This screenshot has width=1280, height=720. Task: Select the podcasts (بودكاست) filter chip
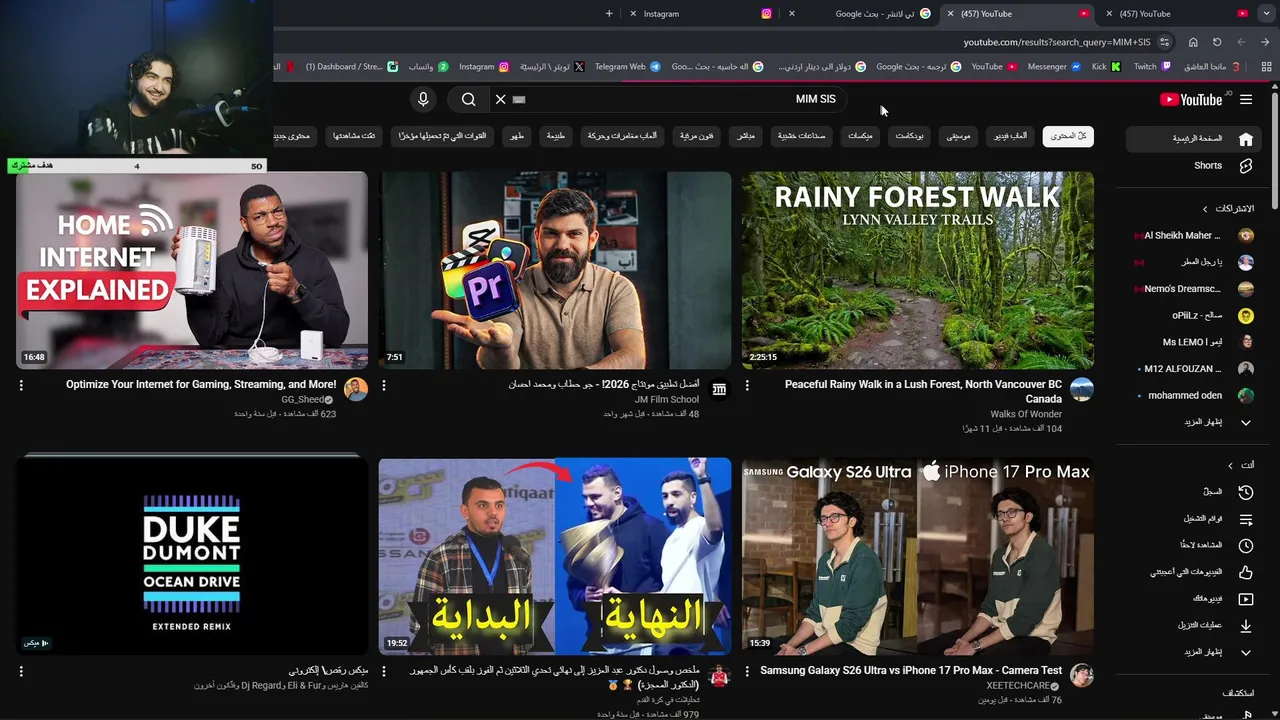[909, 136]
